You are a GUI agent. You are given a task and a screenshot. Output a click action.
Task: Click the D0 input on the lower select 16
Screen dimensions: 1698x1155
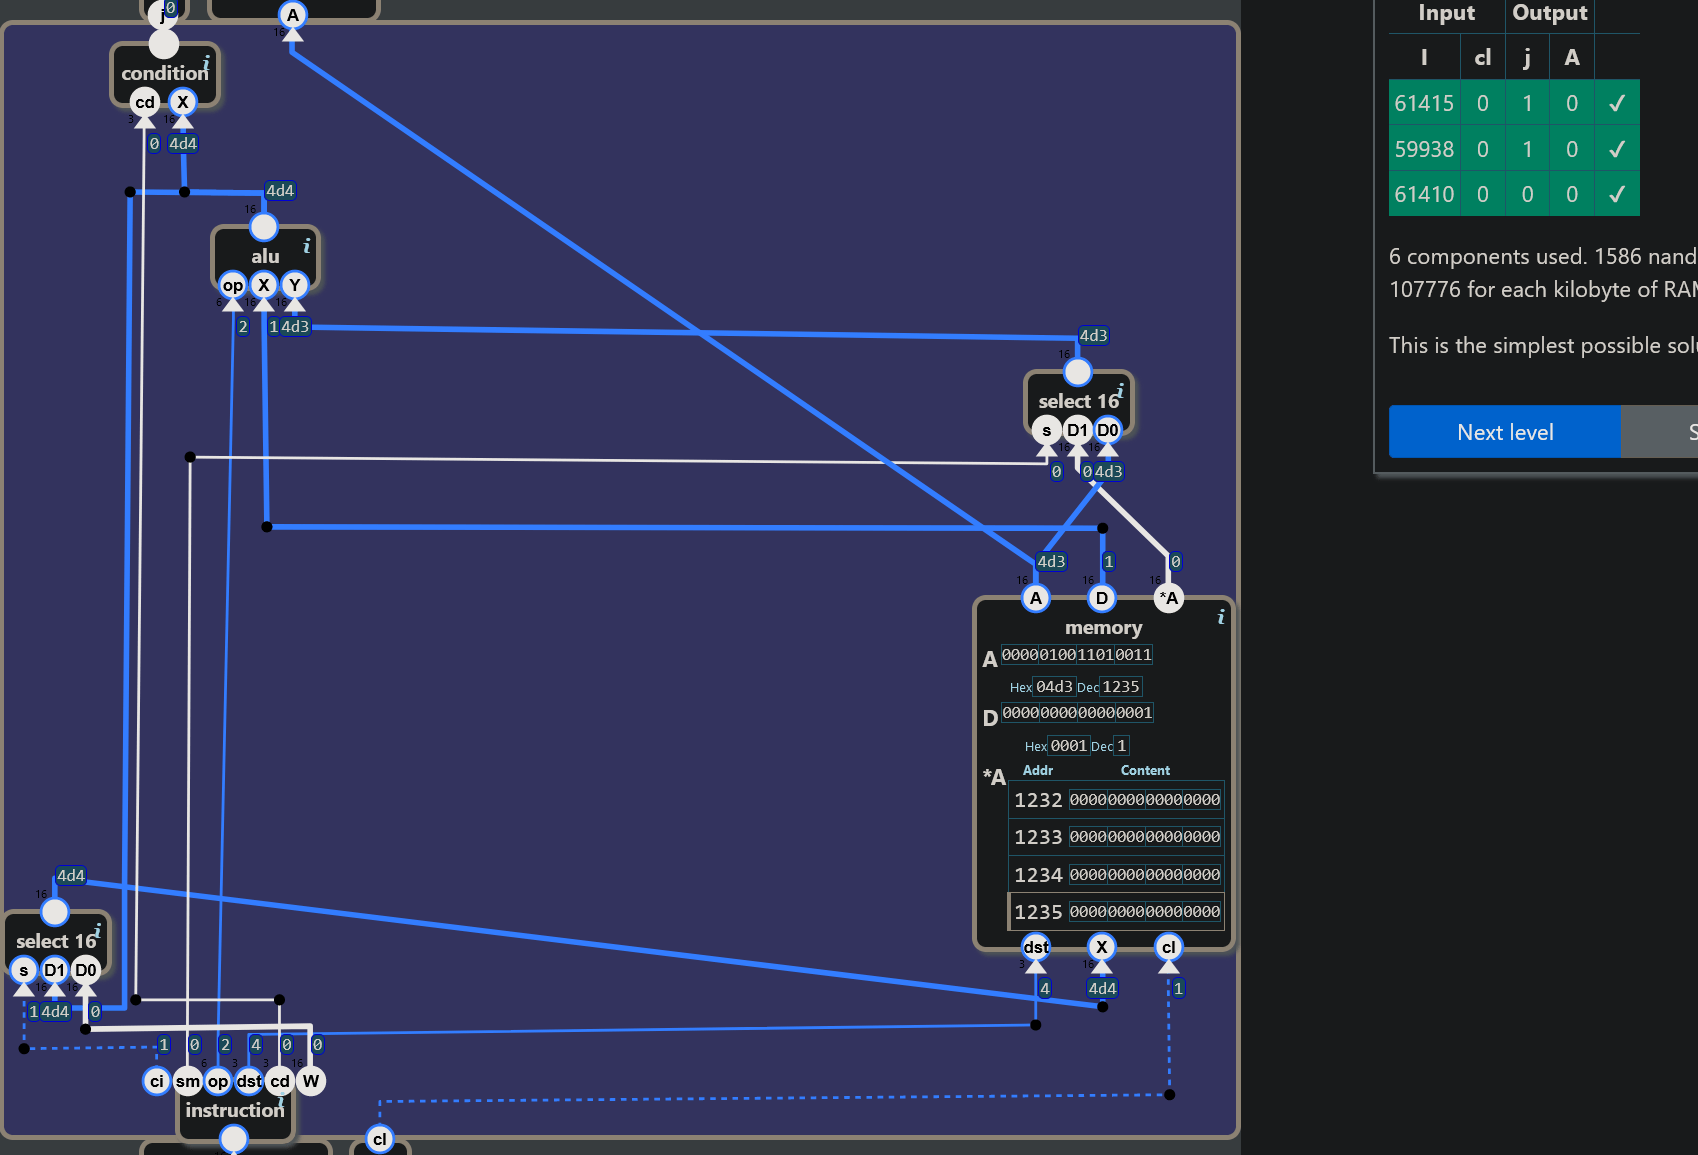[x=85, y=968]
